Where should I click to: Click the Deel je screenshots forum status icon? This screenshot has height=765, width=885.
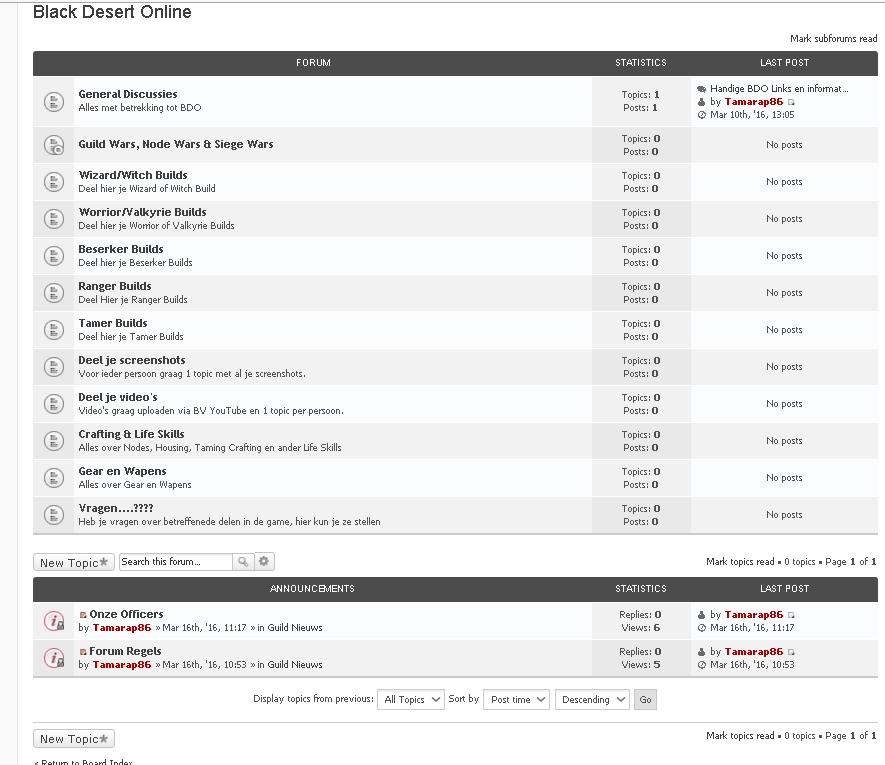tap(54, 367)
